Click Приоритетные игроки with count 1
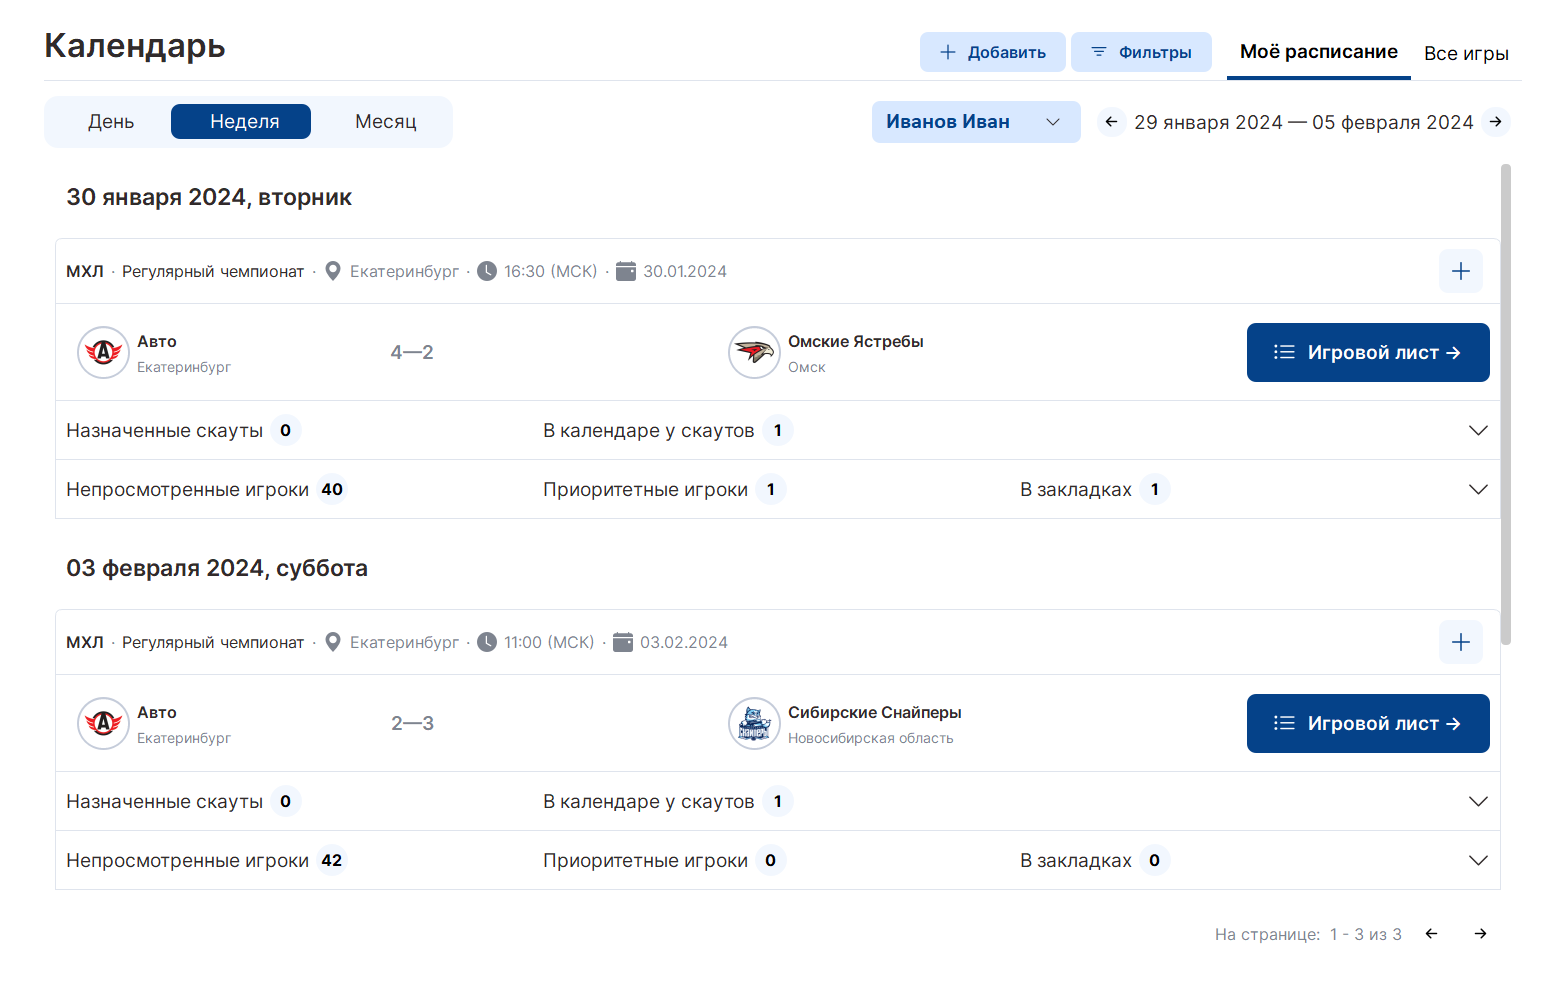 (663, 489)
